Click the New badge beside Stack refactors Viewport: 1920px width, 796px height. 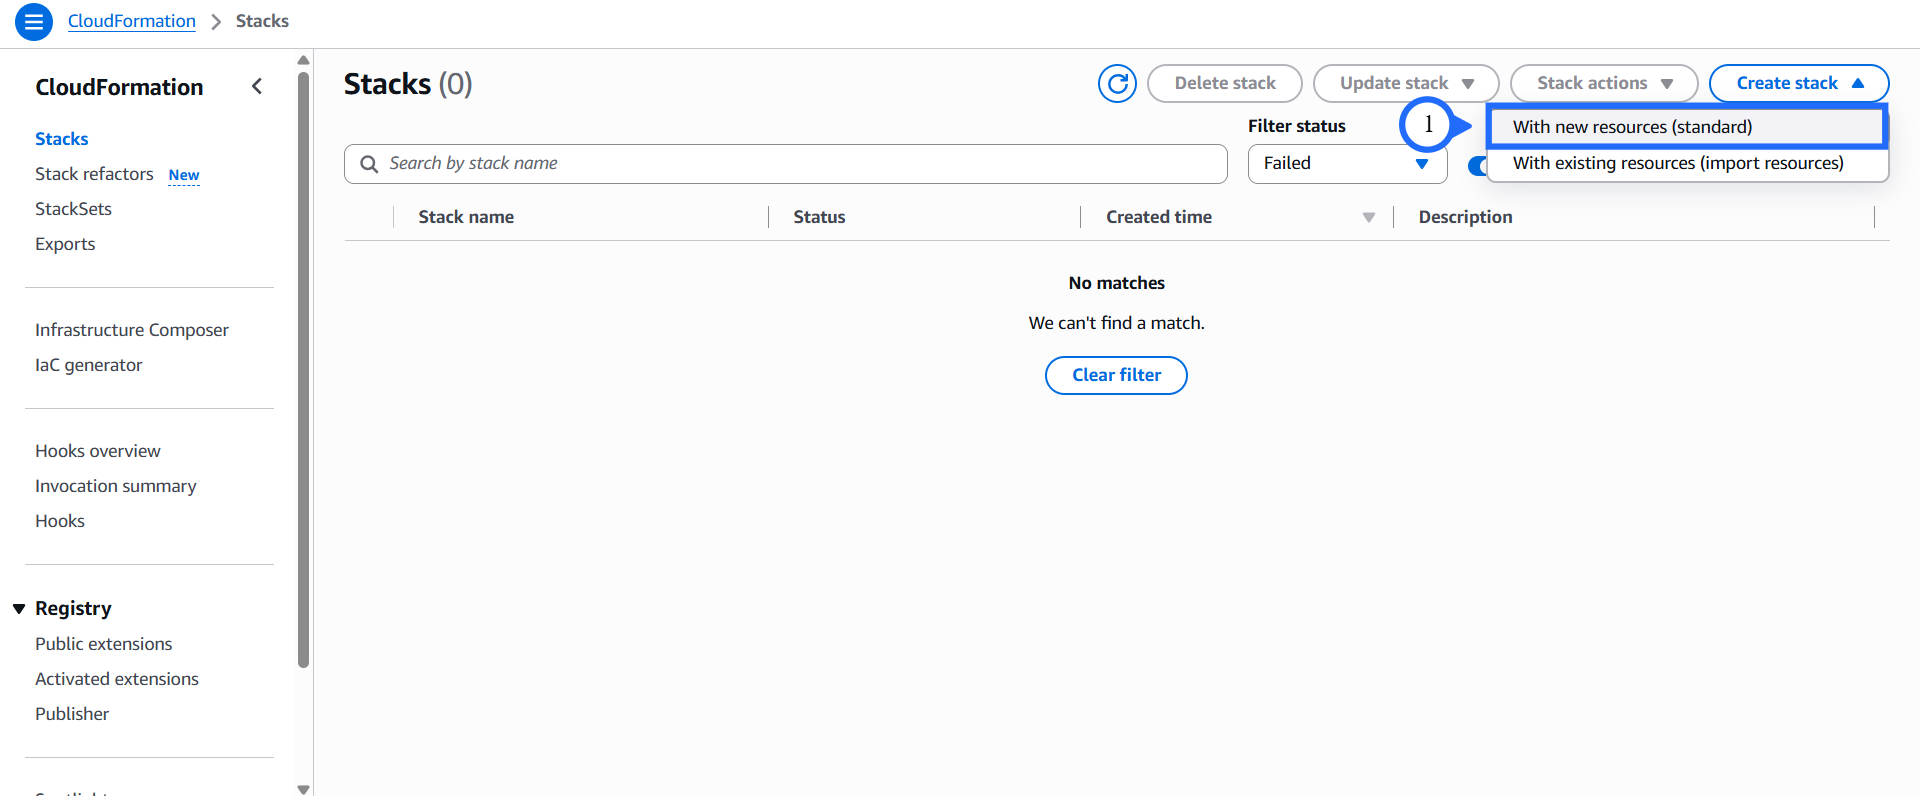click(184, 175)
